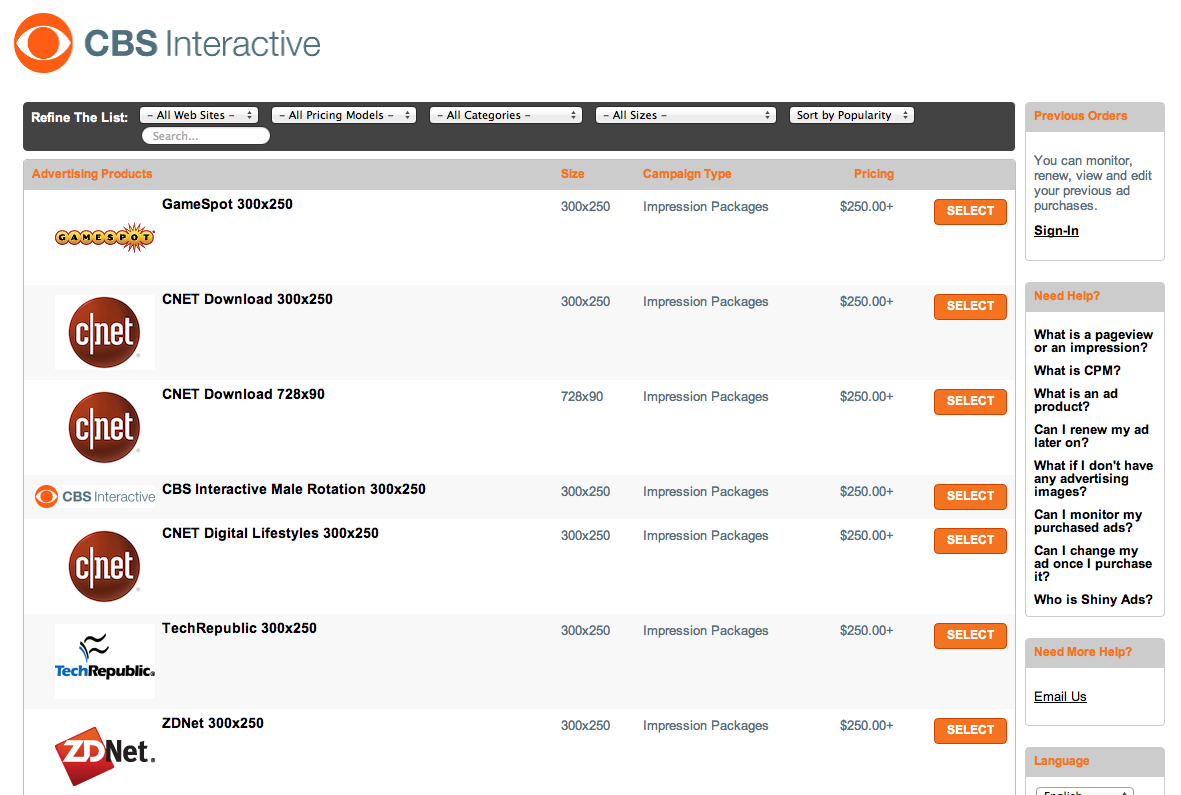This screenshot has width=1181, height=795.
Task: Click the 'Refine The List:' label
Action: click(x=79, y=117)
